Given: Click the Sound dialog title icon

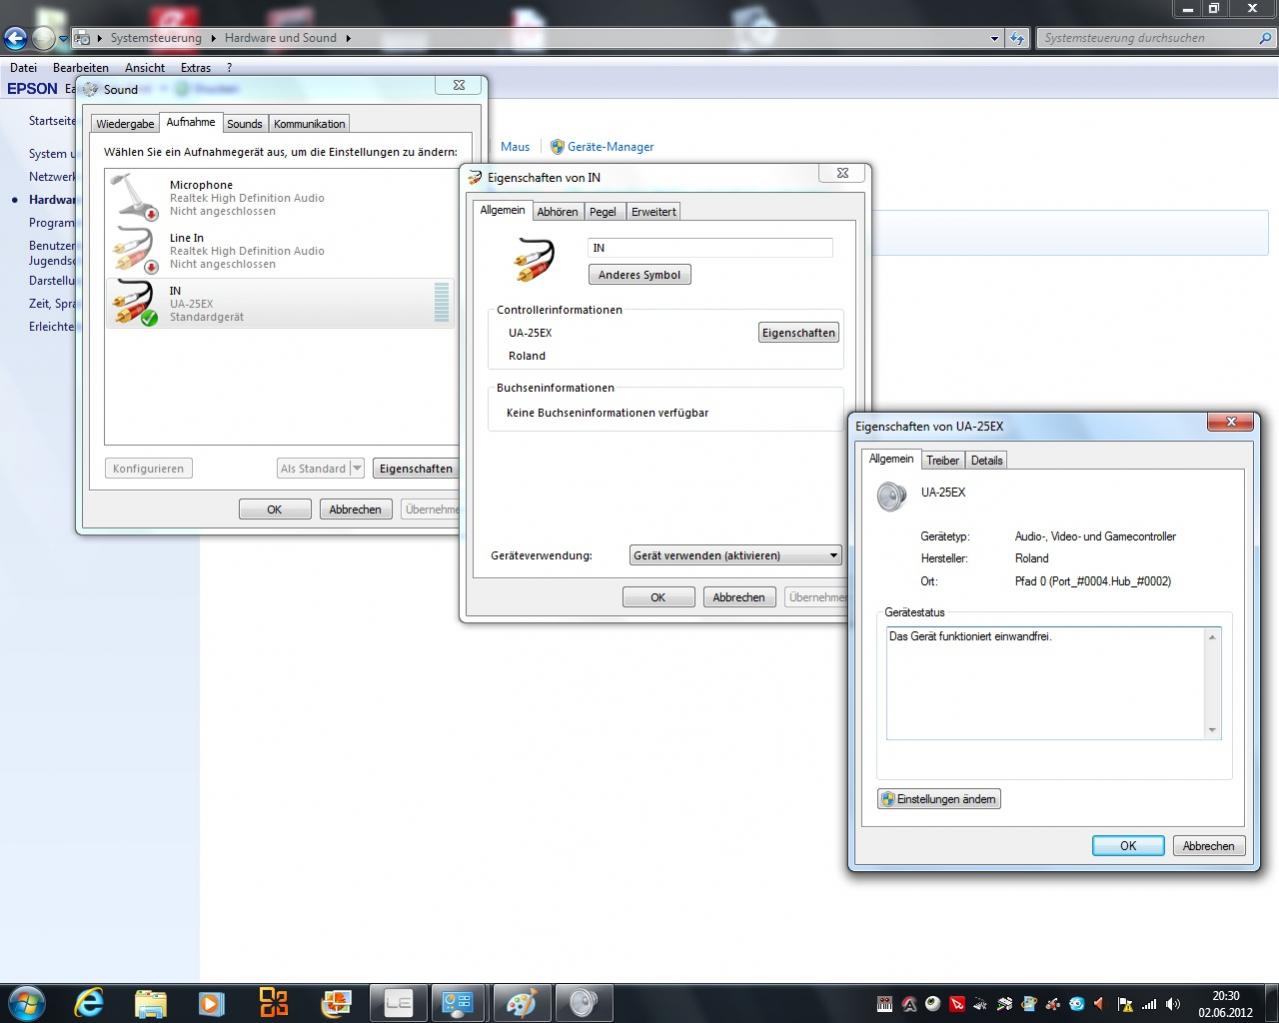Looking at the screenshot, I should click(92, 89).
